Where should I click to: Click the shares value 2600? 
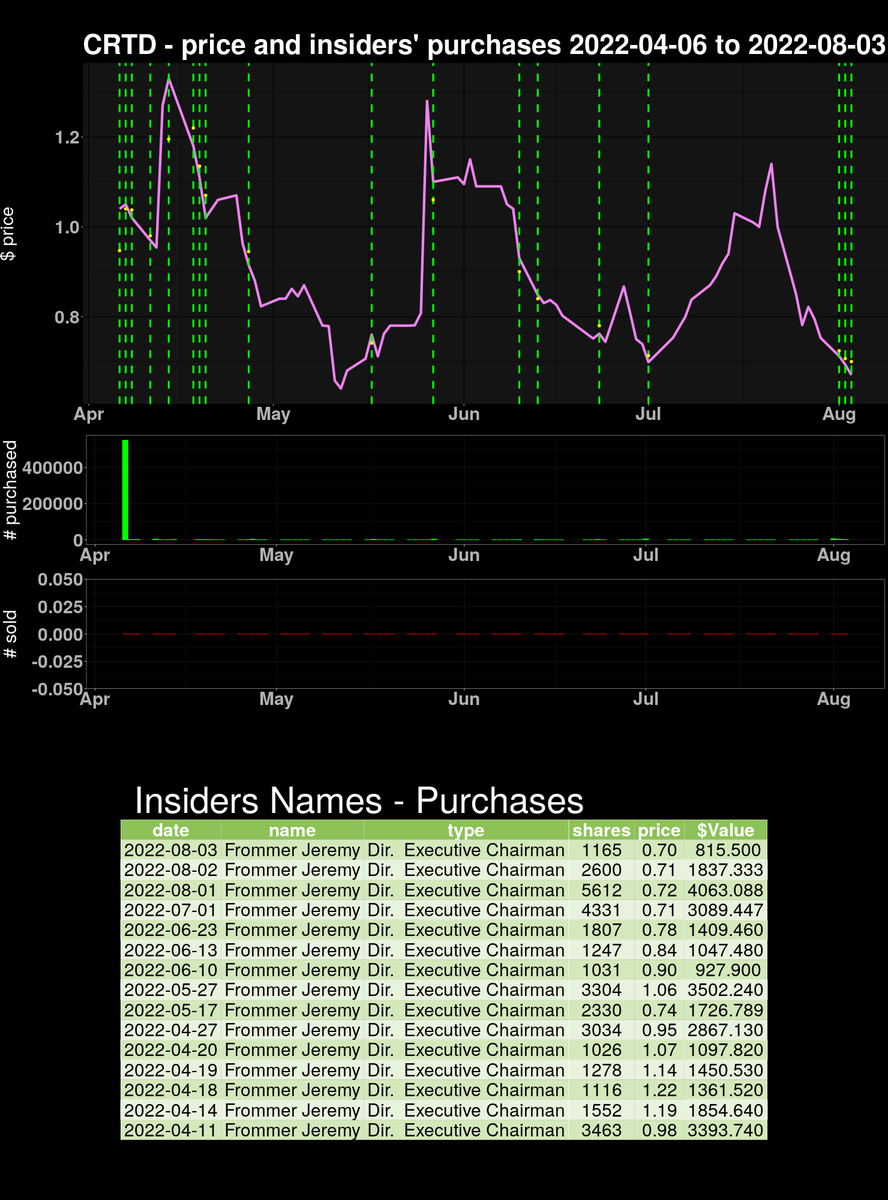coord(601,870)
